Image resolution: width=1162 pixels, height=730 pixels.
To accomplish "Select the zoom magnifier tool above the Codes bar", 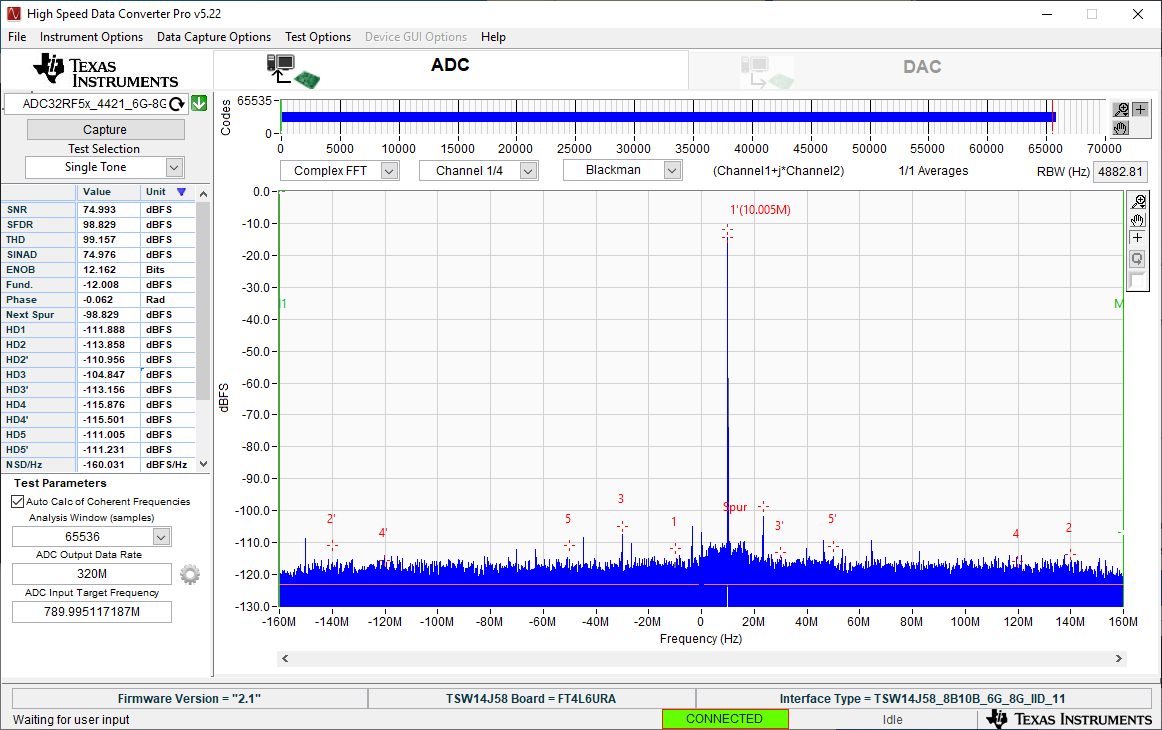I will pos(1121,110).
